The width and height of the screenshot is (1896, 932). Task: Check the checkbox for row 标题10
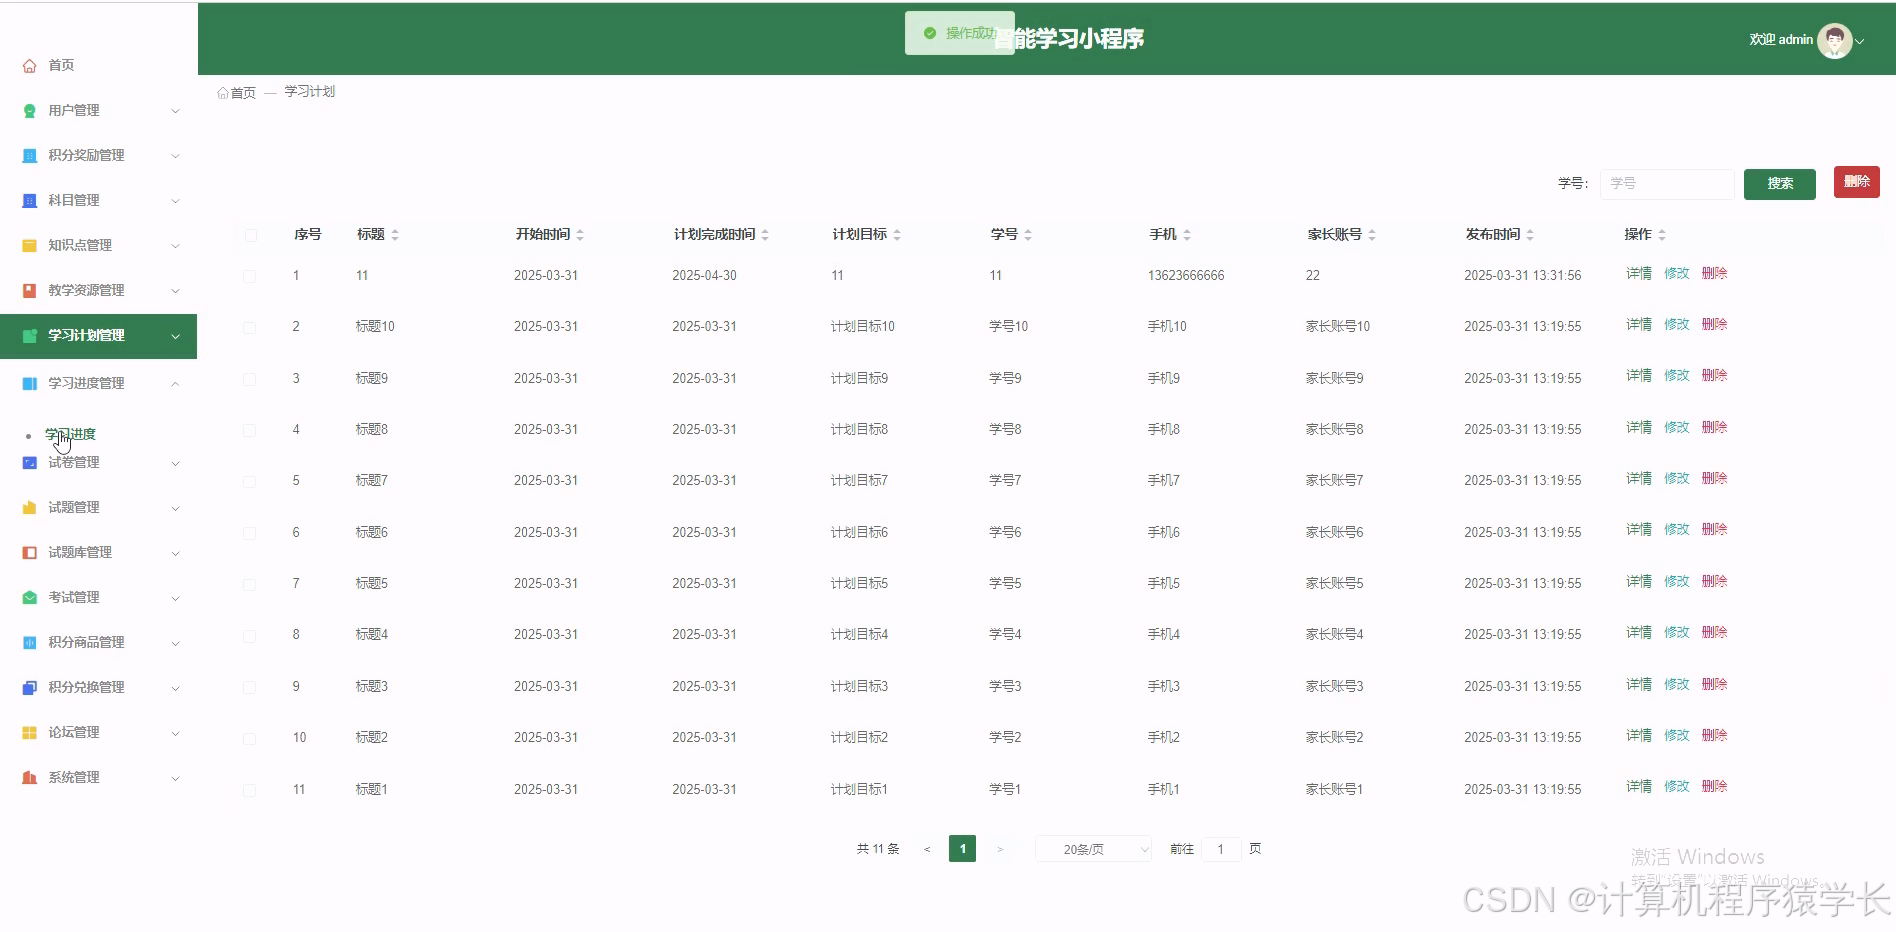click(250, 326)
